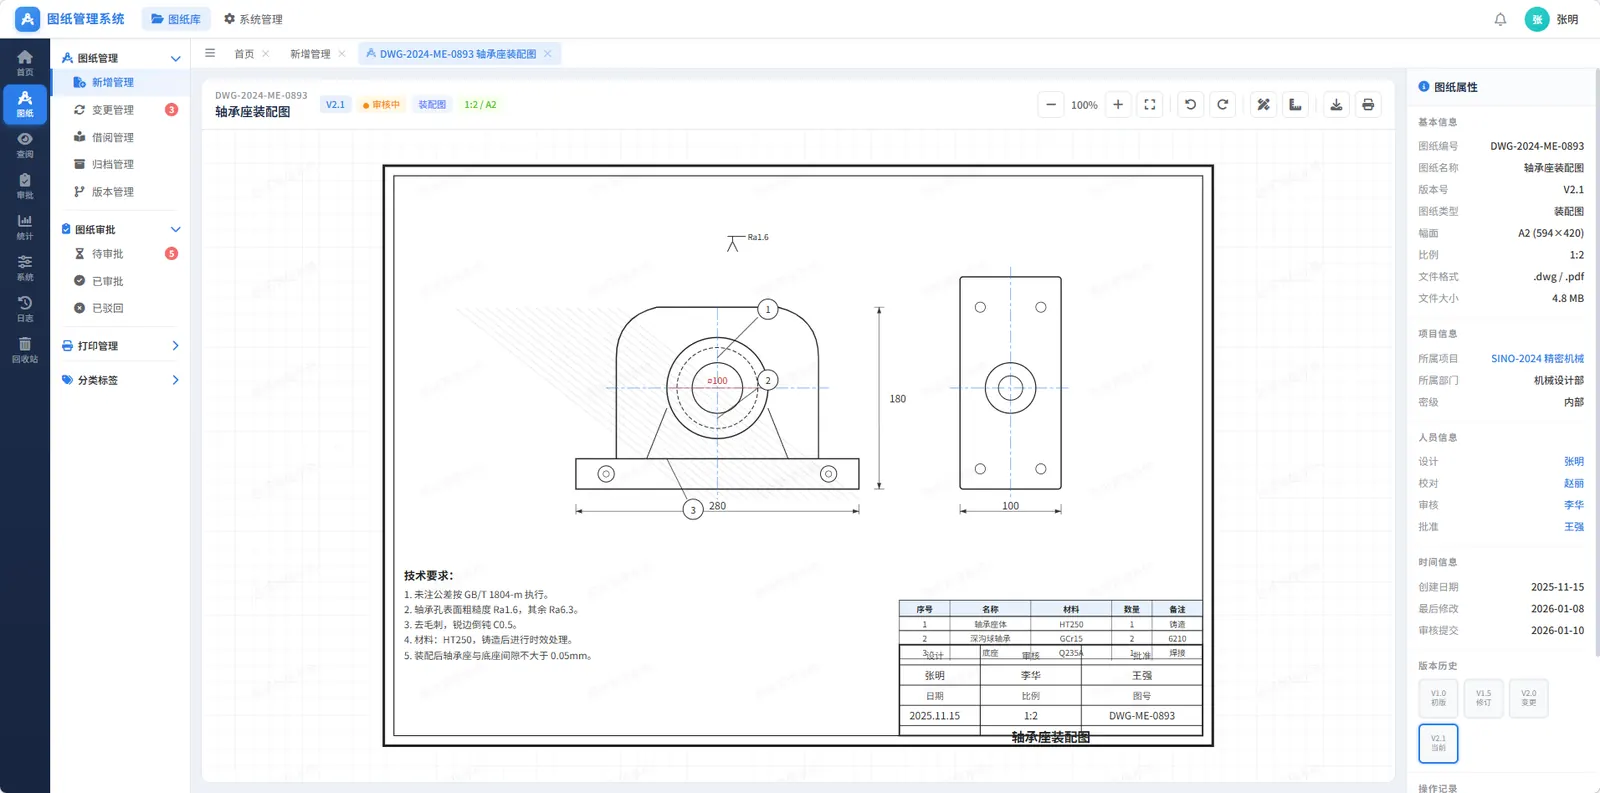Image resolution: width=1600 pixels, height=793 pixels.
Task: Click reviewer name 李华 link
Action: coord(1573,505)
